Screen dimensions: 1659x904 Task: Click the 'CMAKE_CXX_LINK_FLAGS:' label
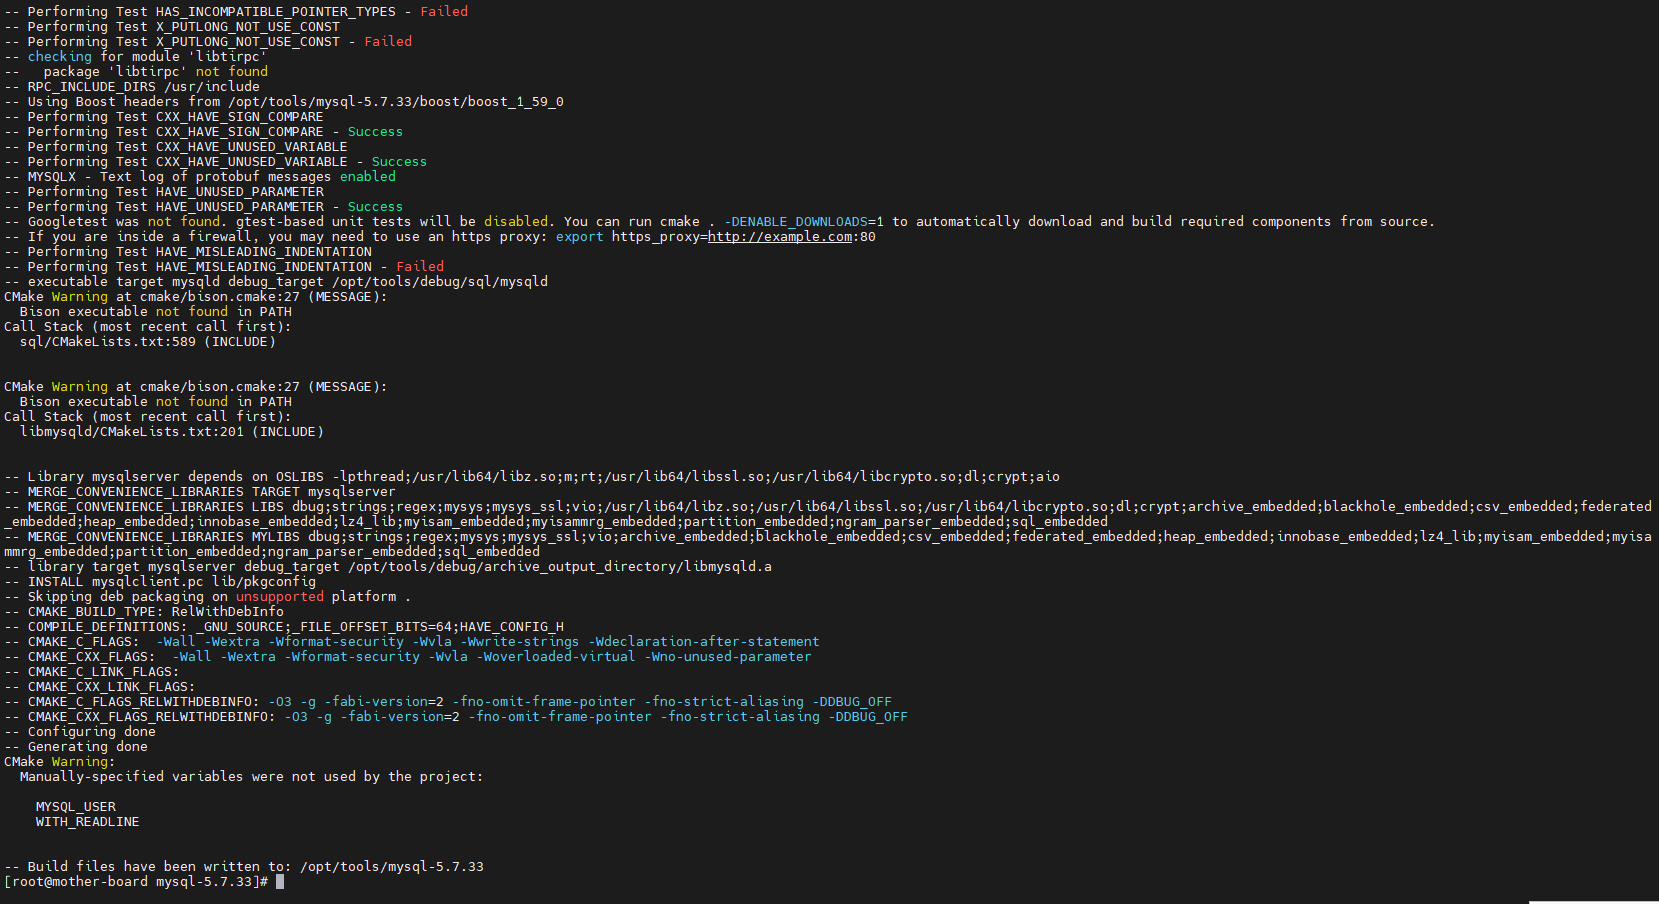pos(112,687)
